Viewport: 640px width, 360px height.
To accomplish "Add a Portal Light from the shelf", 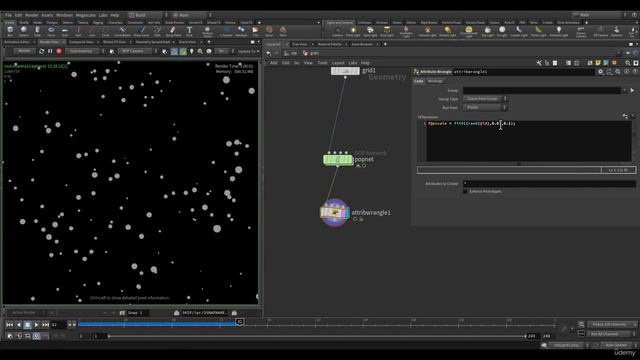I will (x=538, y=31).
